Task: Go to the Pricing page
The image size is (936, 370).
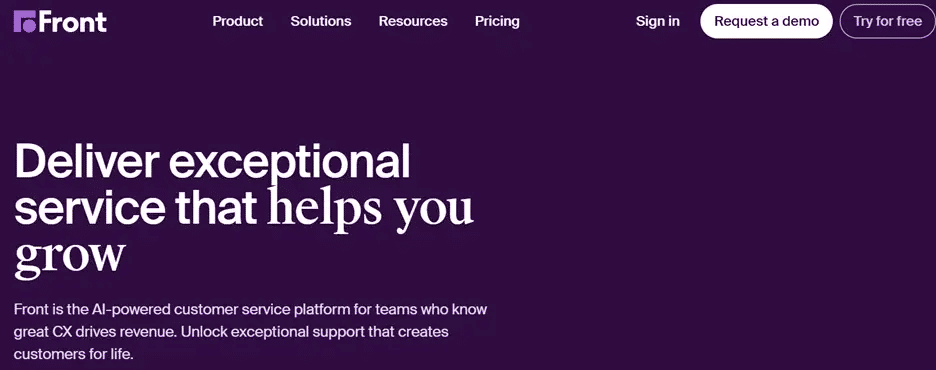Action: click(497, 21)
